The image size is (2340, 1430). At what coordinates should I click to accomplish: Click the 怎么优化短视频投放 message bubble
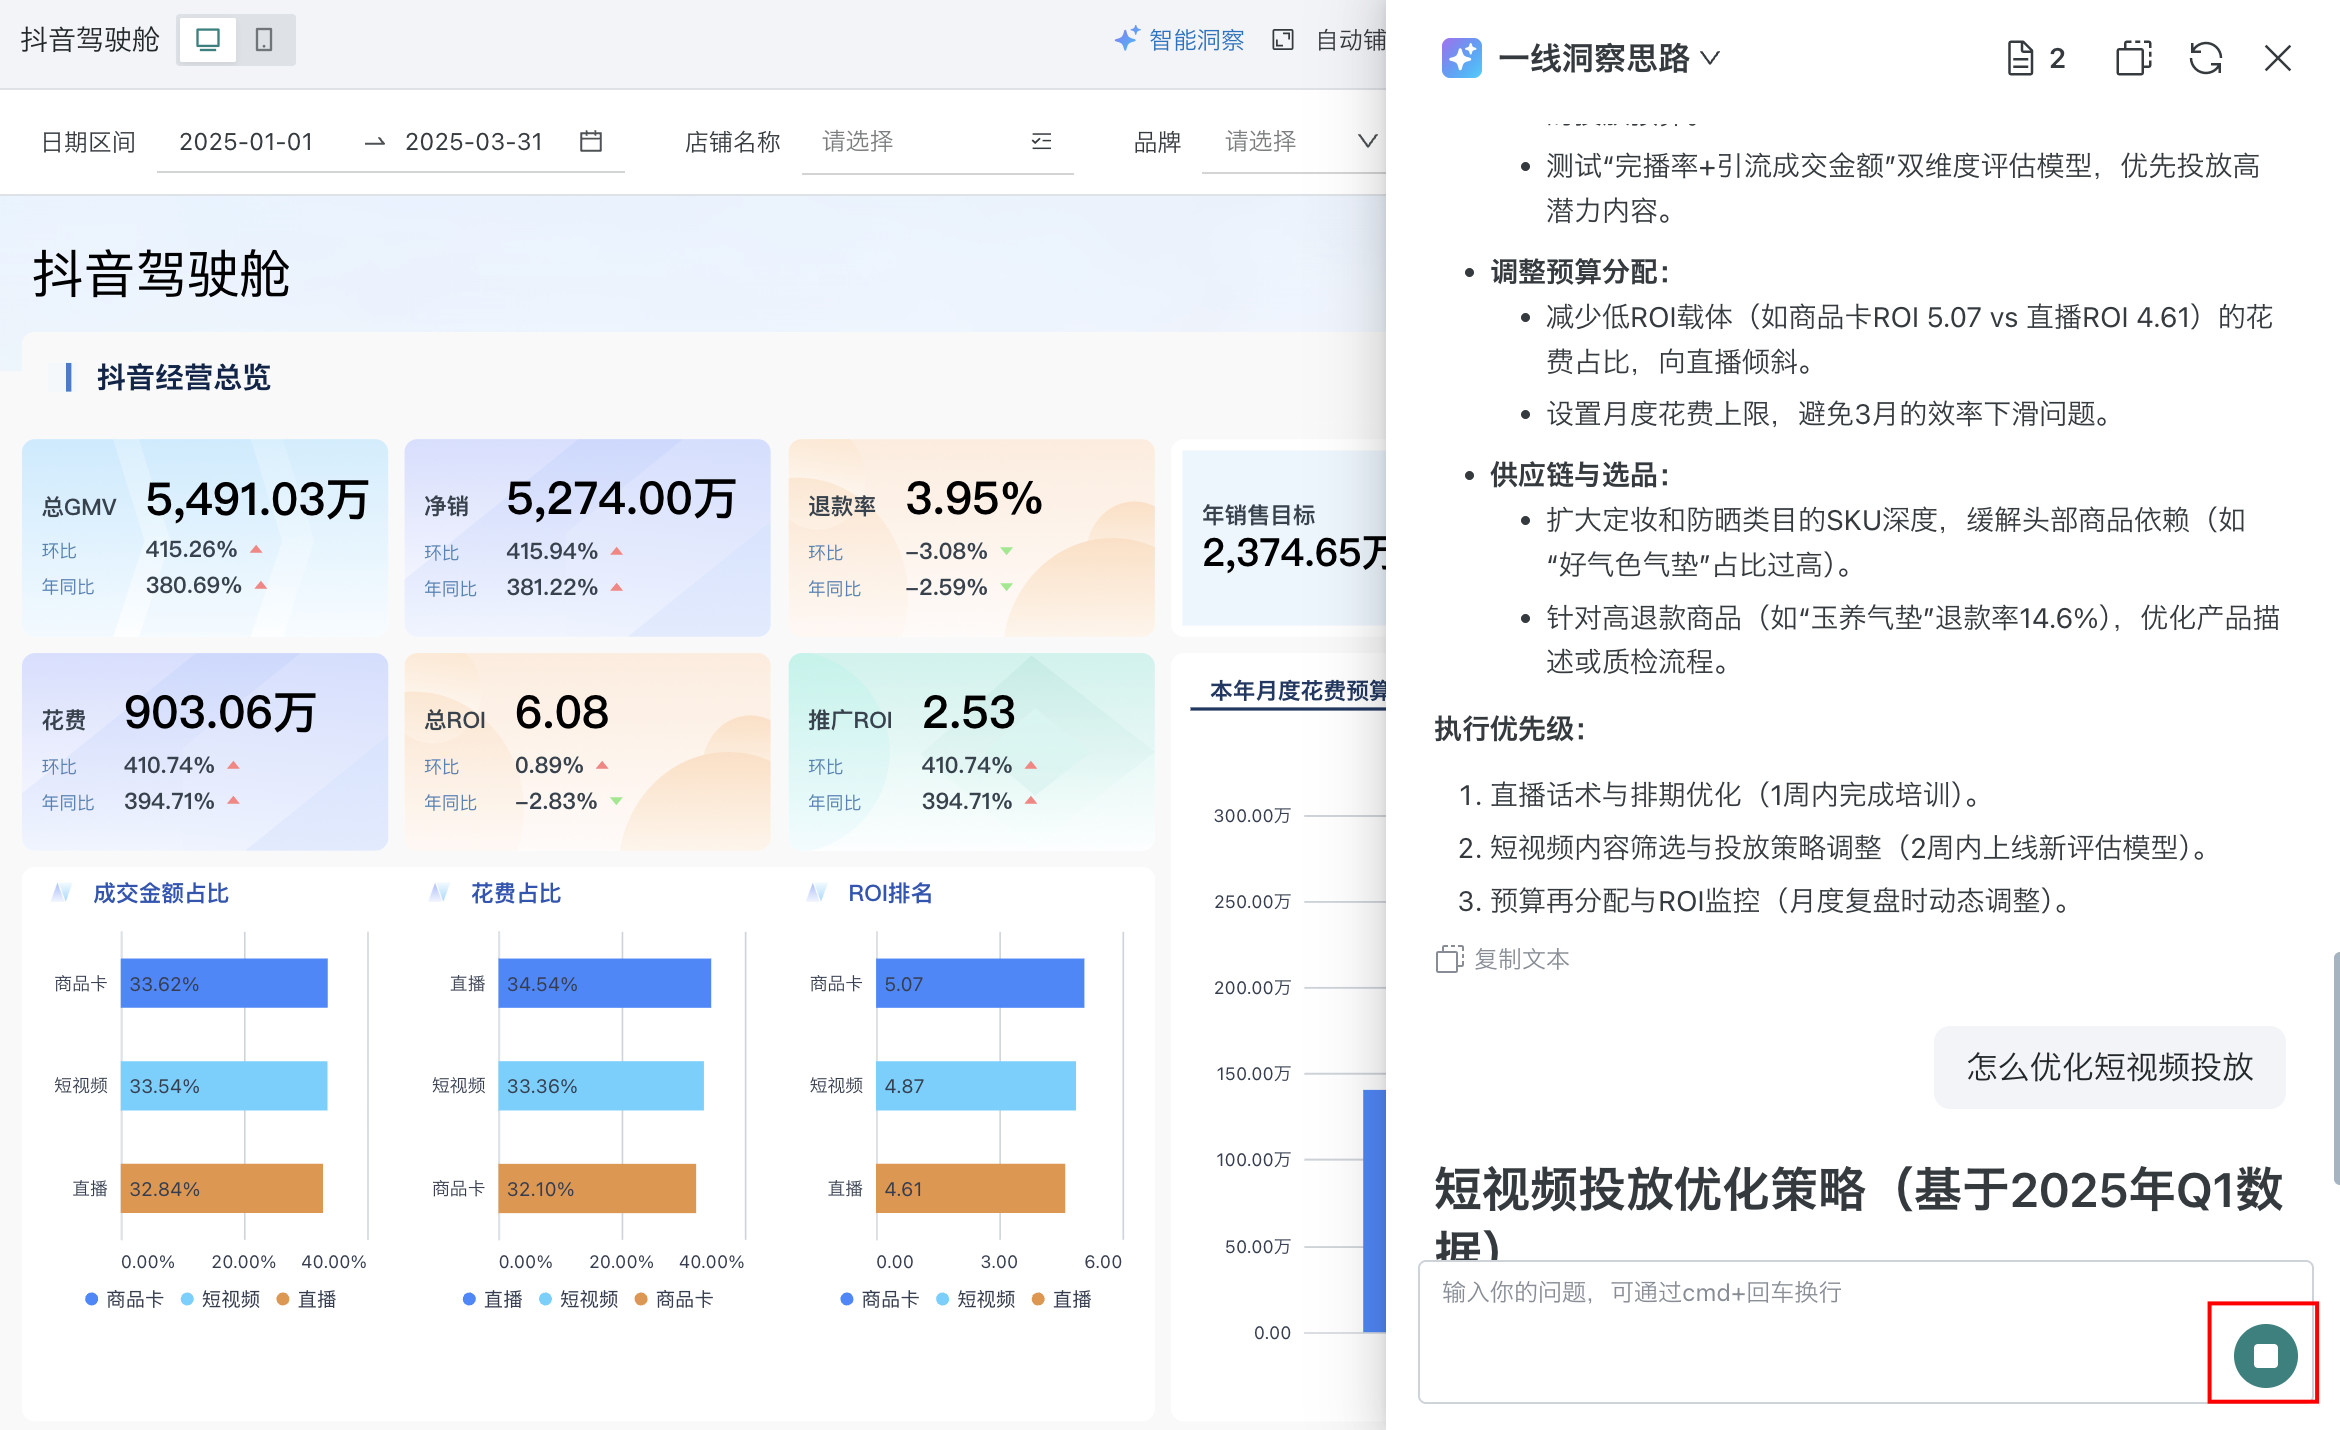point(2109,1067)
